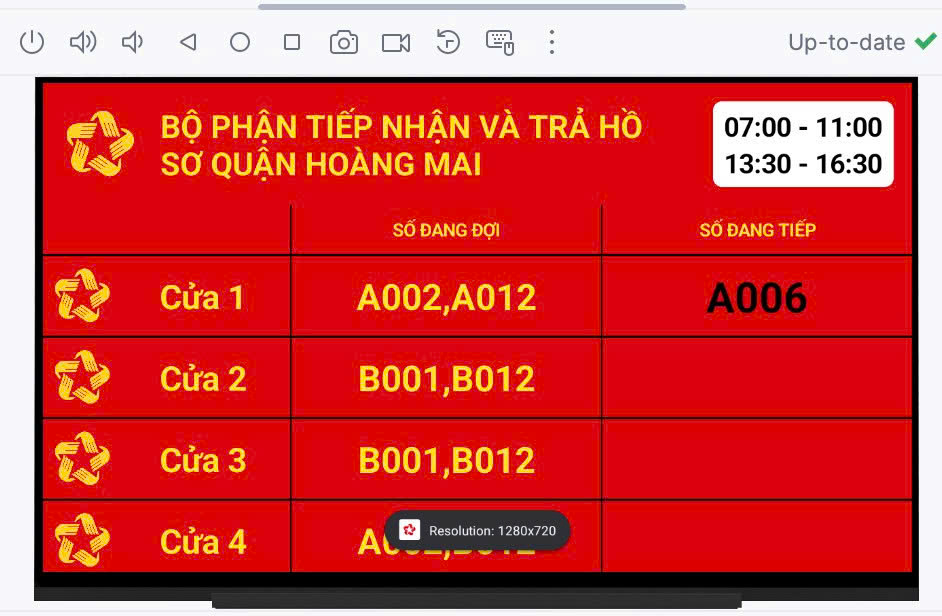Click the Up-to-date status indicator

862,42
